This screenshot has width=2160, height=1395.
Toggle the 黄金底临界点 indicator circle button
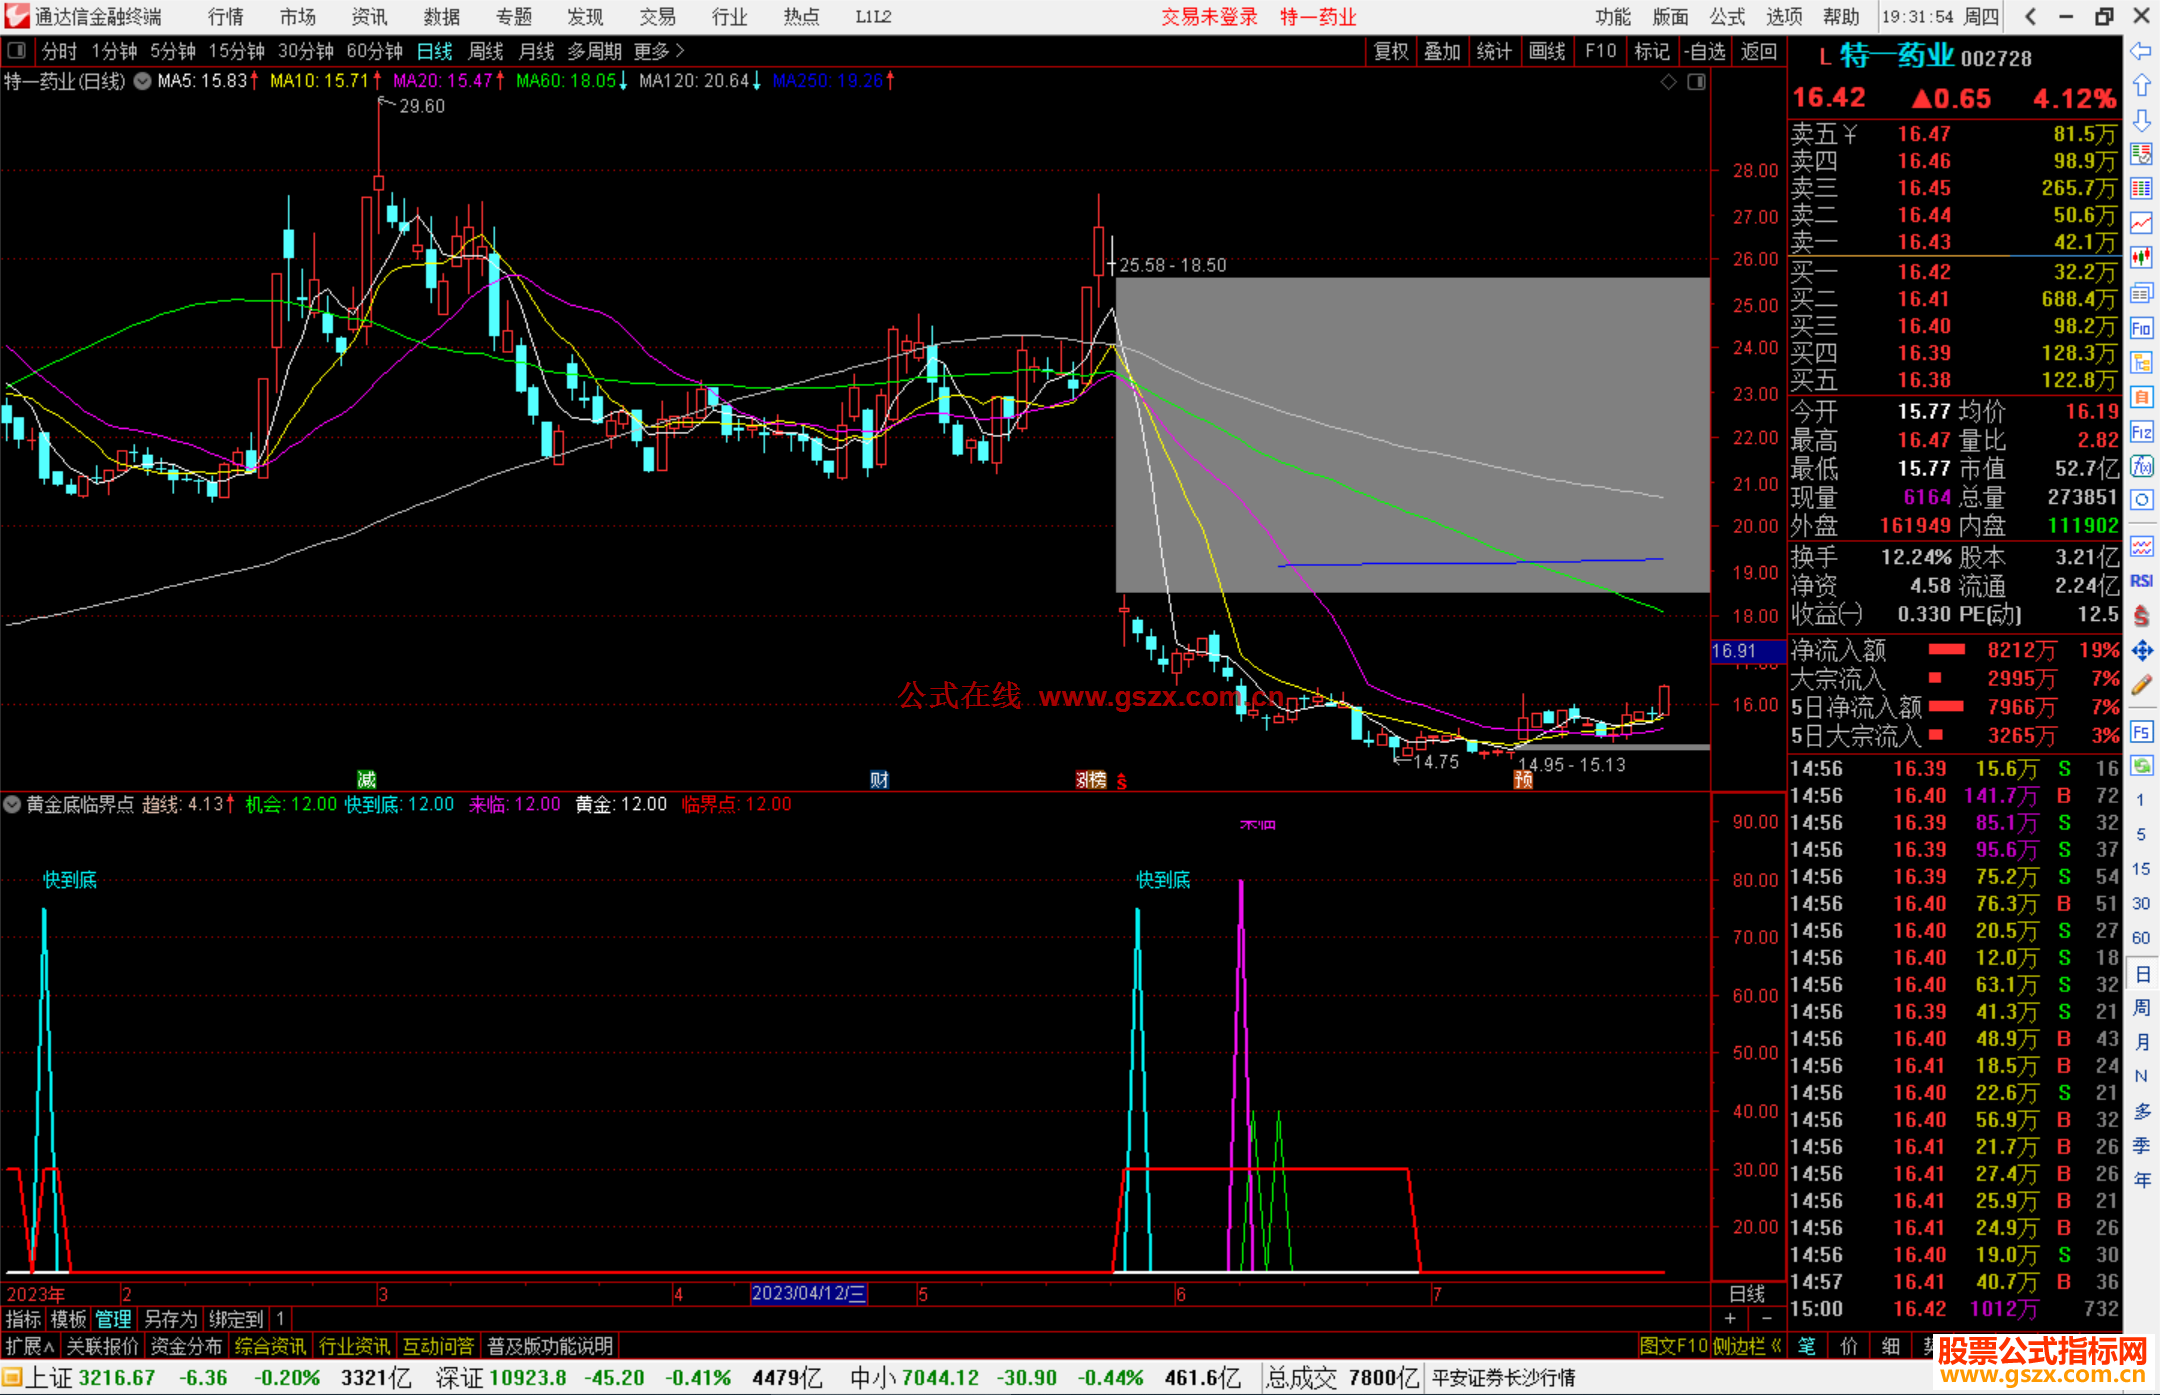point(12,804)
